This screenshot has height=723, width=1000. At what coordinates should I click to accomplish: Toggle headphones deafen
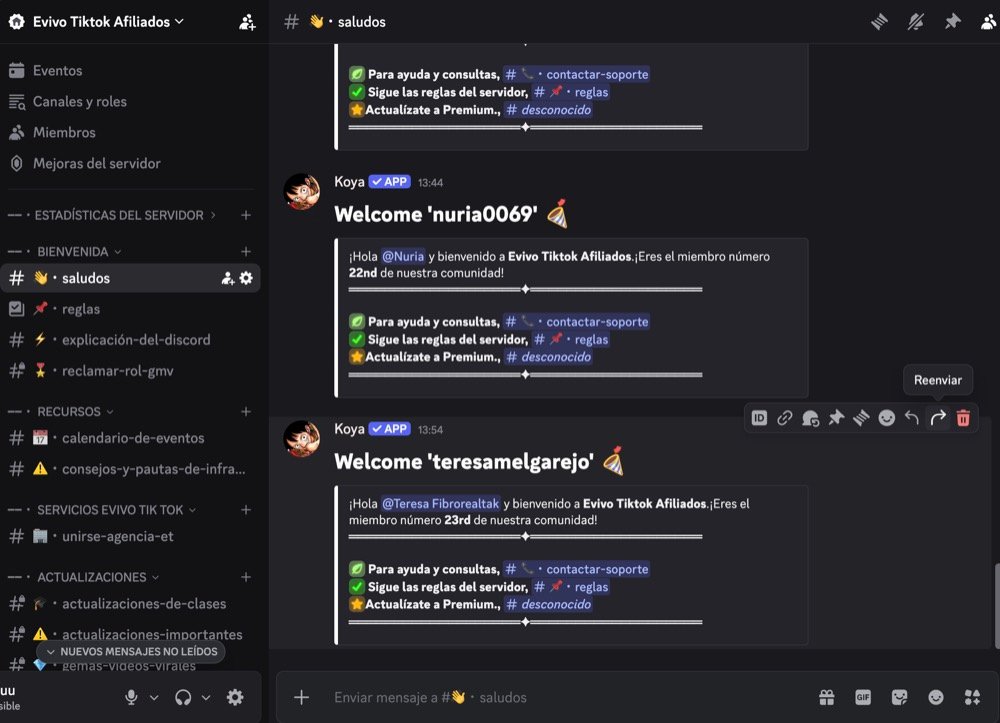(x=183, y=697)
